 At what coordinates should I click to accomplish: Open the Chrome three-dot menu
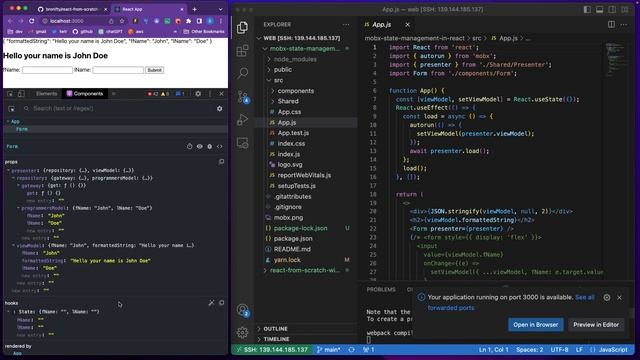click(x=221, y=21)
